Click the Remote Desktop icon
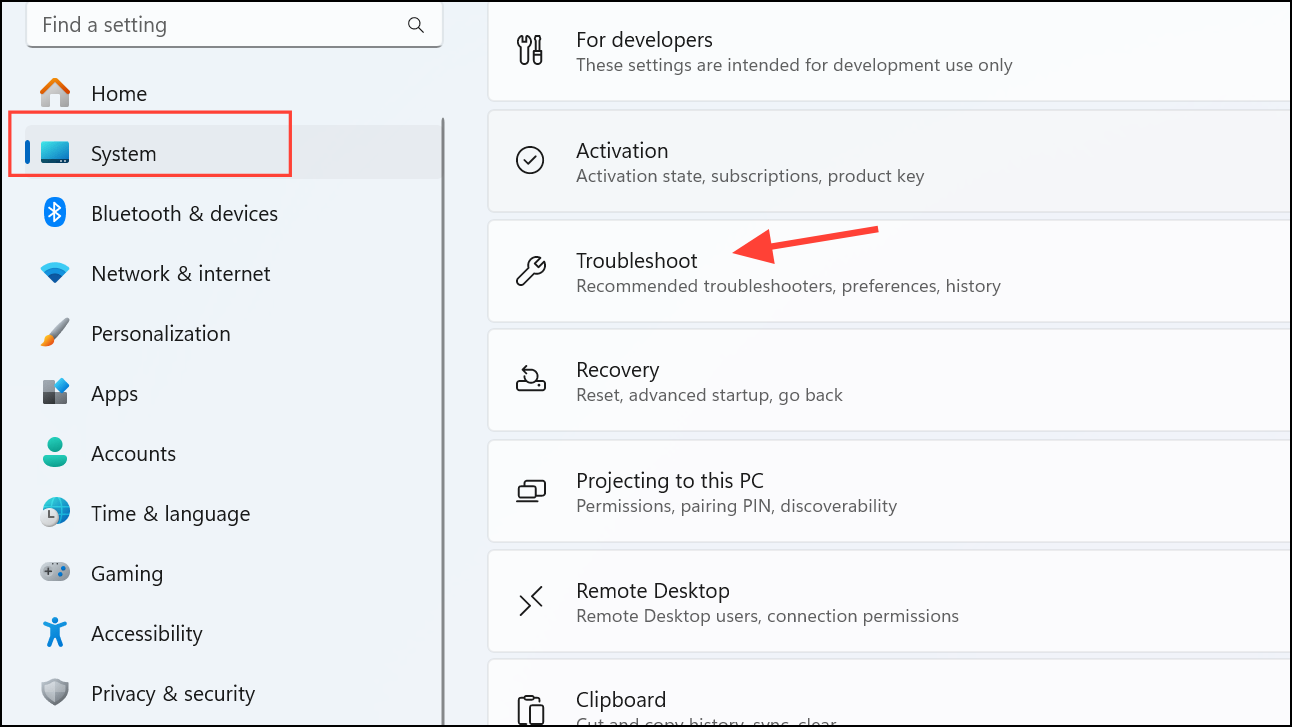 [531, 601]
